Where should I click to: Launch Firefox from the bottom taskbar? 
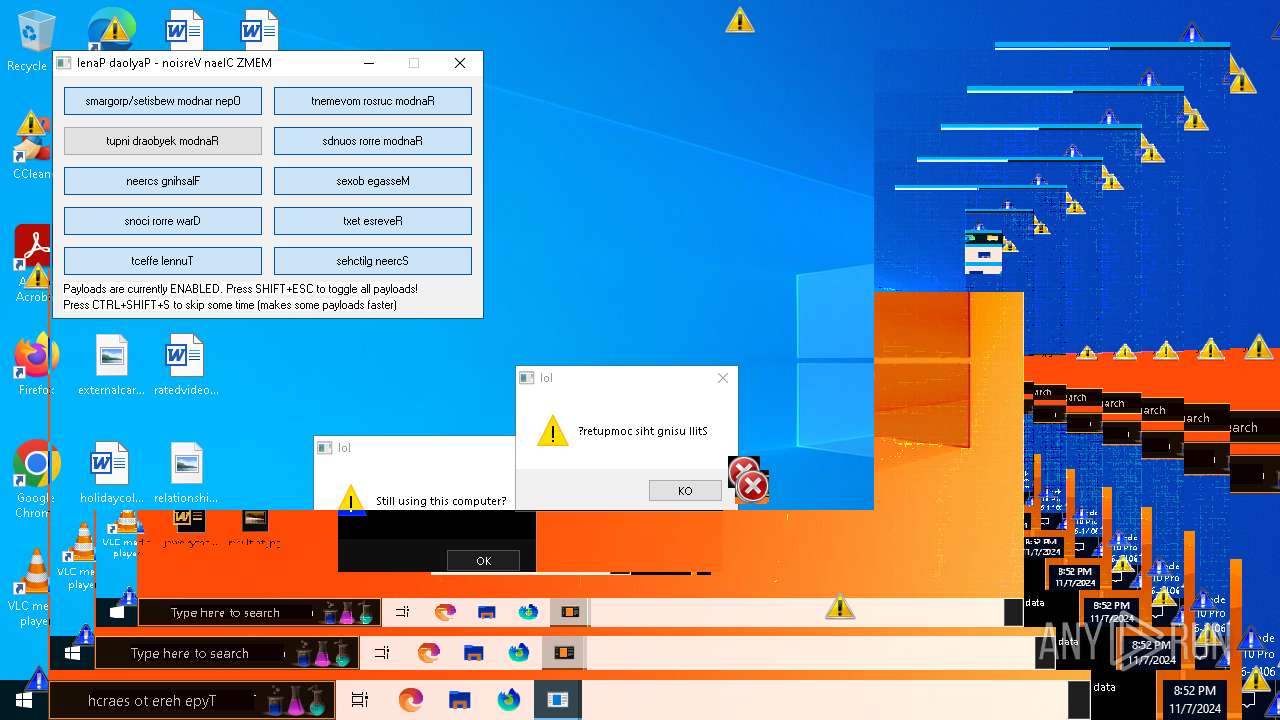point(509,700)
